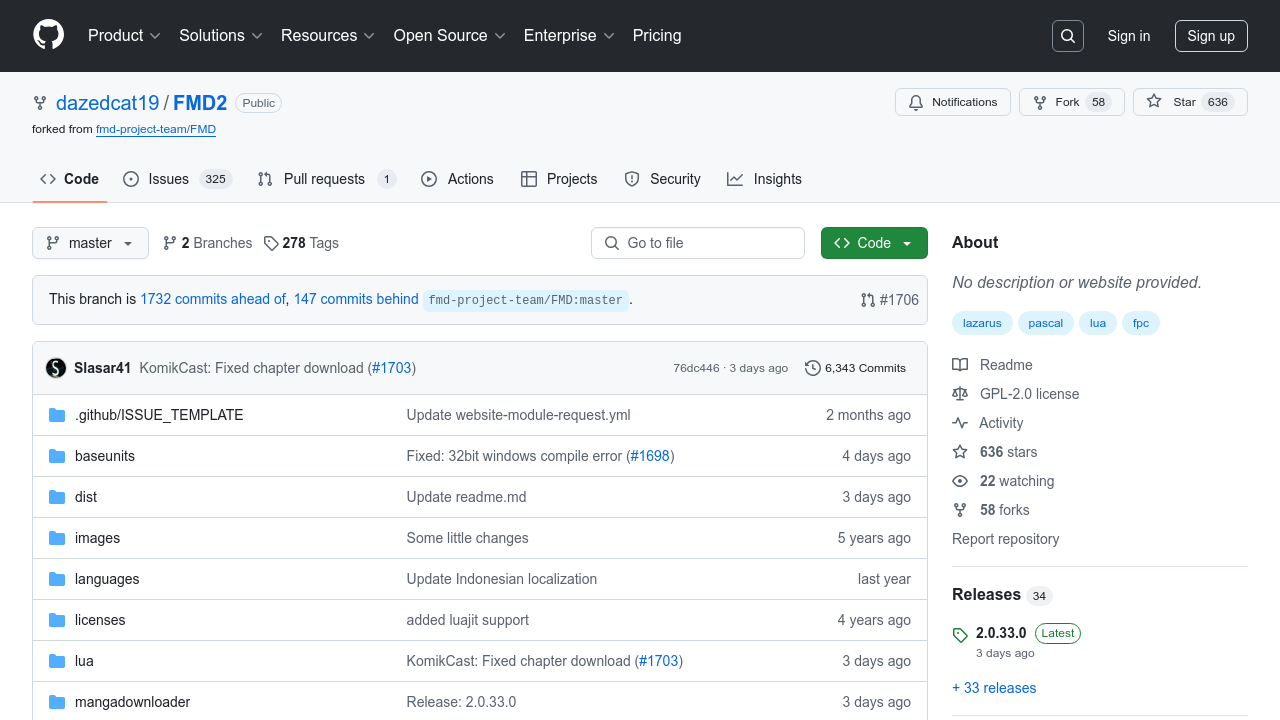Open the + 33 releases link
This screenshot has width=1280, height=720.
point(994,688)
